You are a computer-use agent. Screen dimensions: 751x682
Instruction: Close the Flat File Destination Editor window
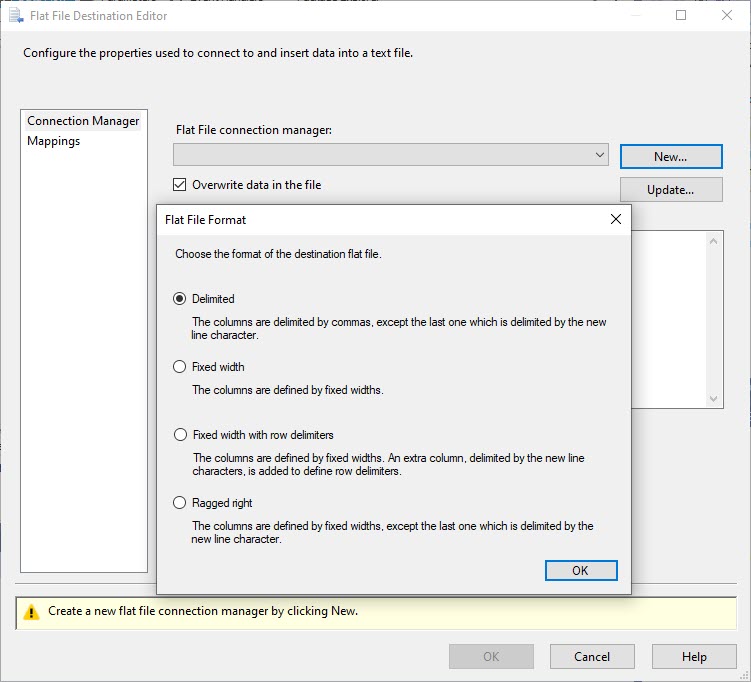pos(727,16)
